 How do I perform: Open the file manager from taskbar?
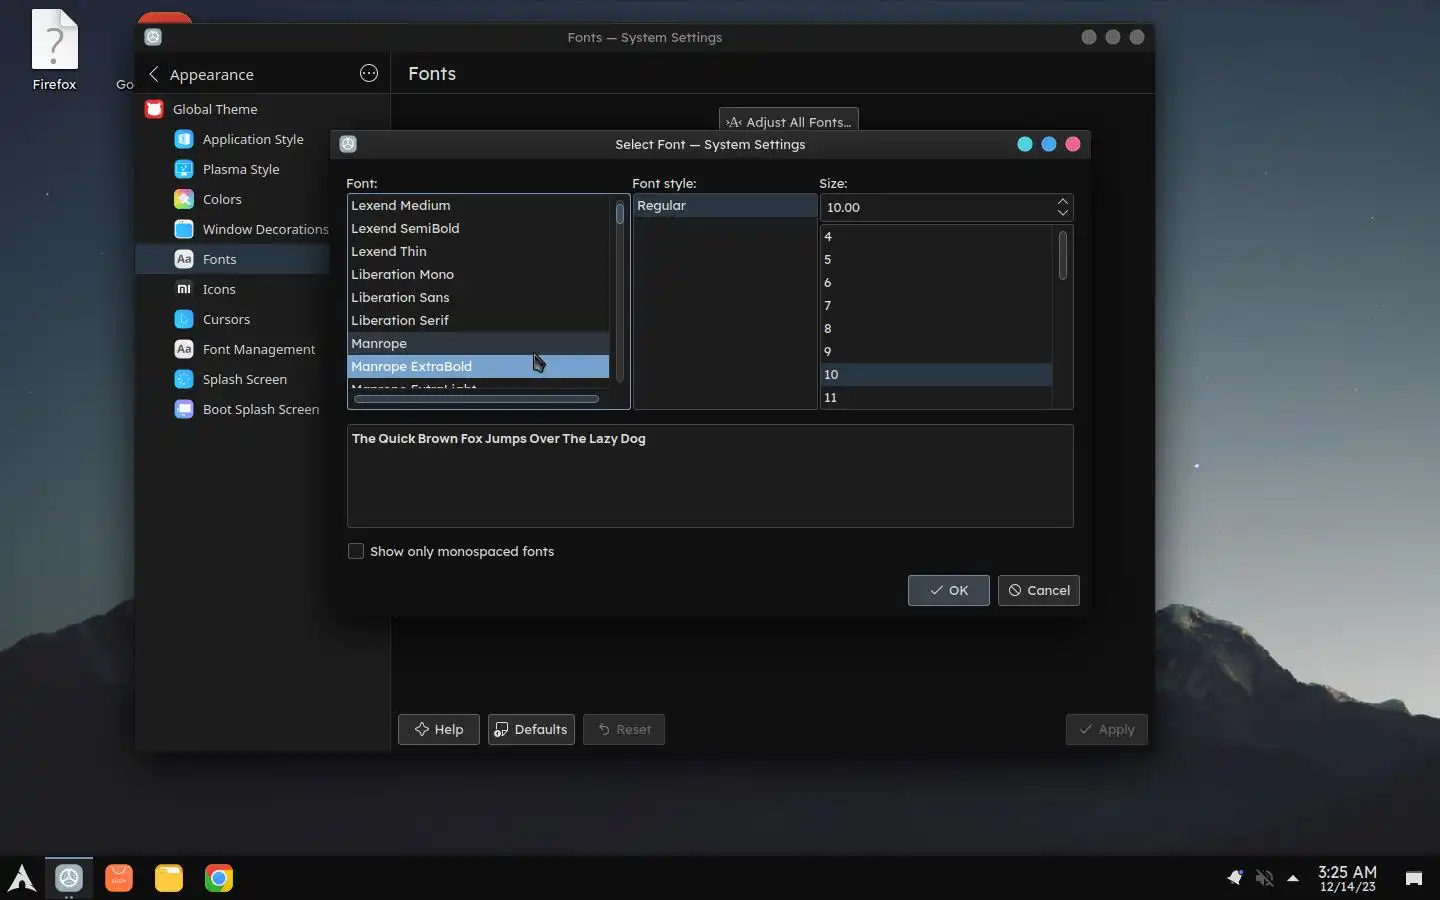coord(169,878)
